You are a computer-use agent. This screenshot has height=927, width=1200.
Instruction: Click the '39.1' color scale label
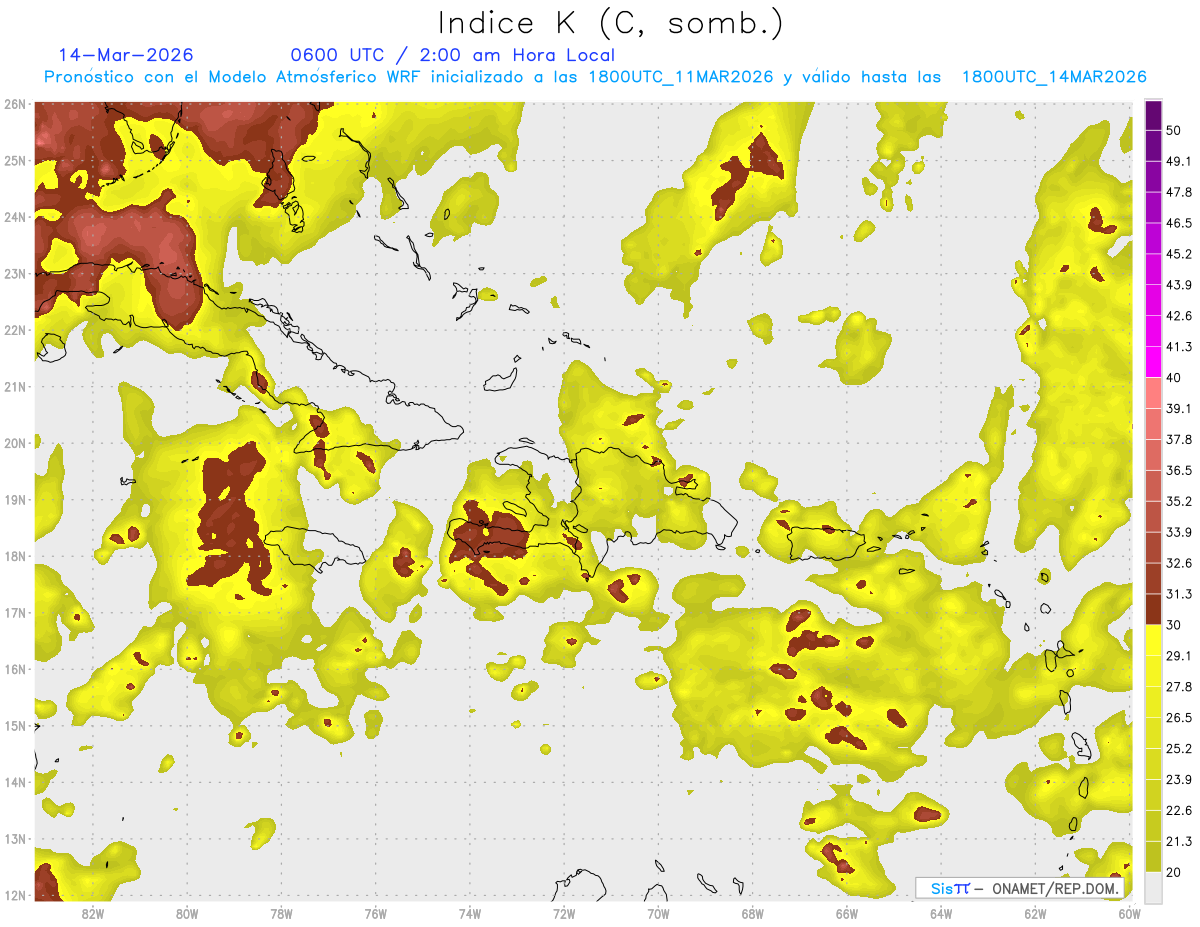[x=1178, y=408]
